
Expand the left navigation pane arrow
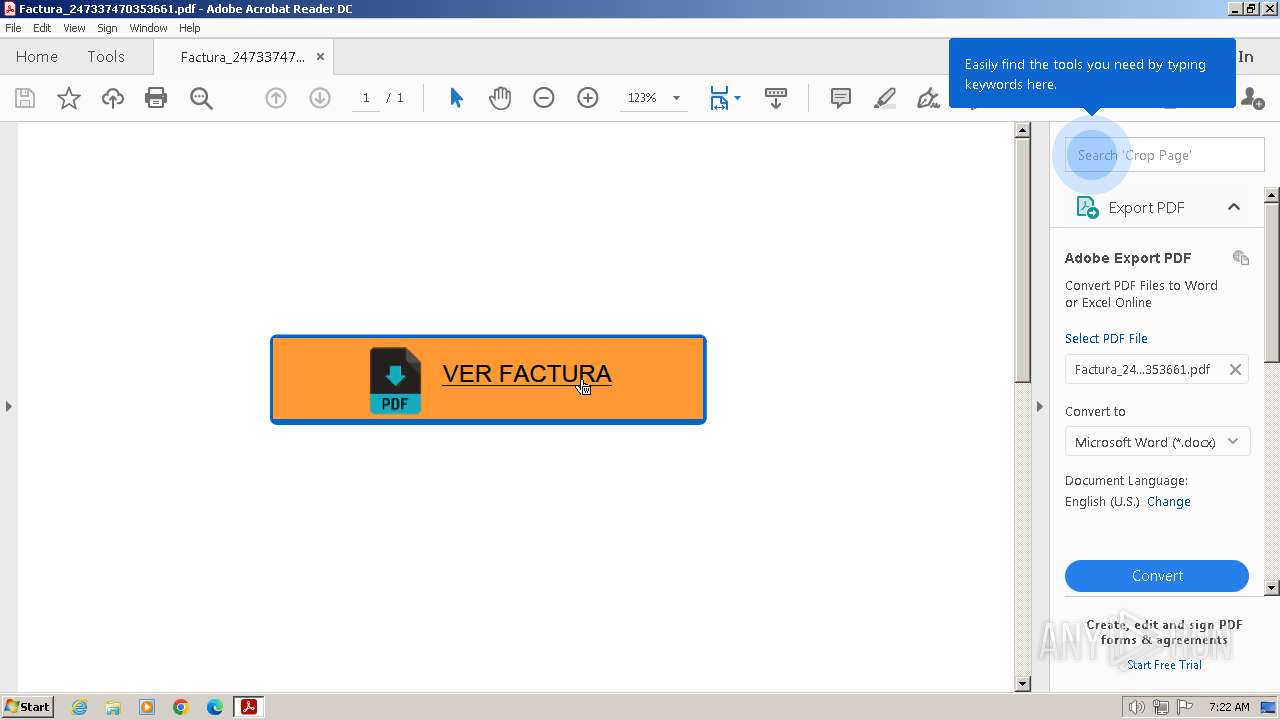[9, 406]
